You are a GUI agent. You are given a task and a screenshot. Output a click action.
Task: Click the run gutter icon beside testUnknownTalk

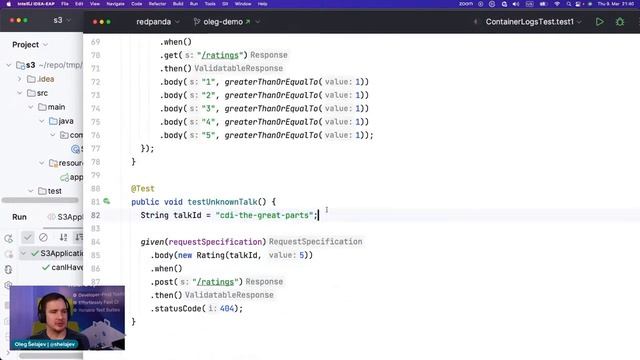click(x=107, y=201)
